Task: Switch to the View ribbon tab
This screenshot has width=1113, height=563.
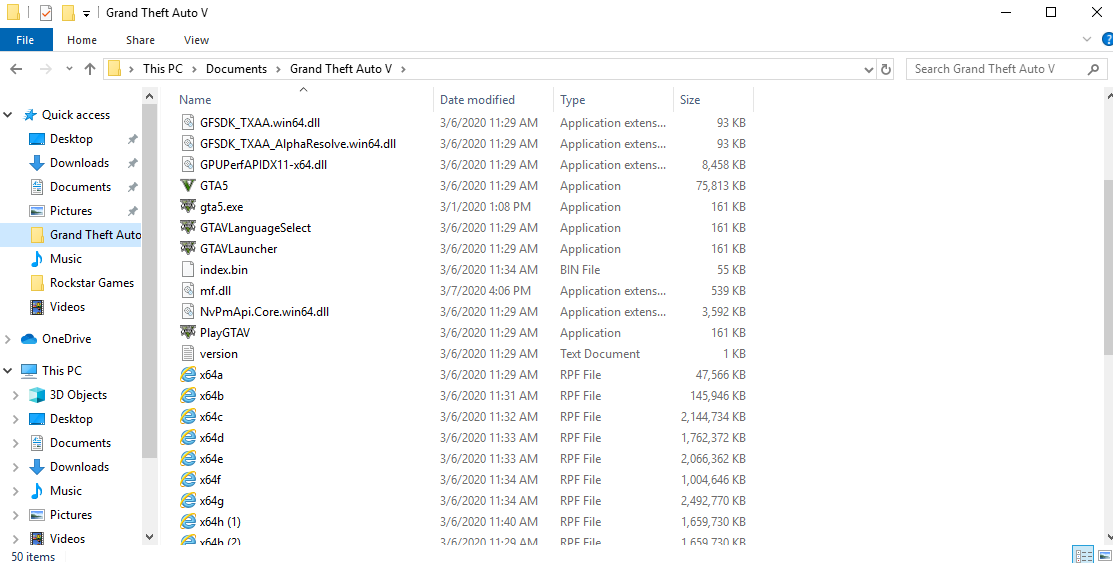Action: pos(196,40)
